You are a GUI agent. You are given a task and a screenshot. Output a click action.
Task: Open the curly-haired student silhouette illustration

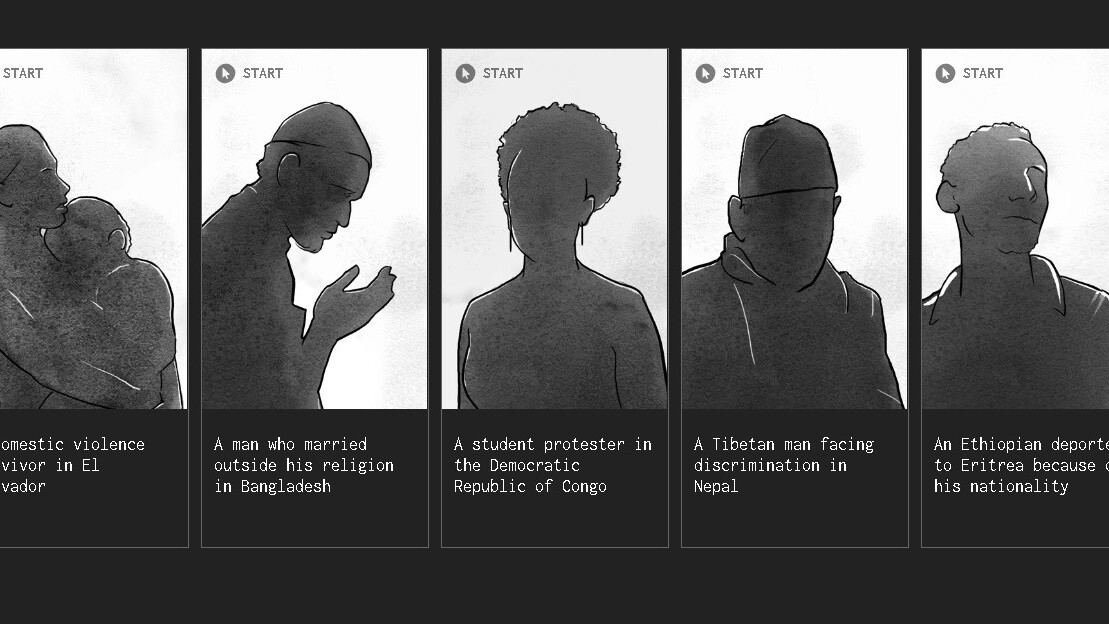coord(554,229)
